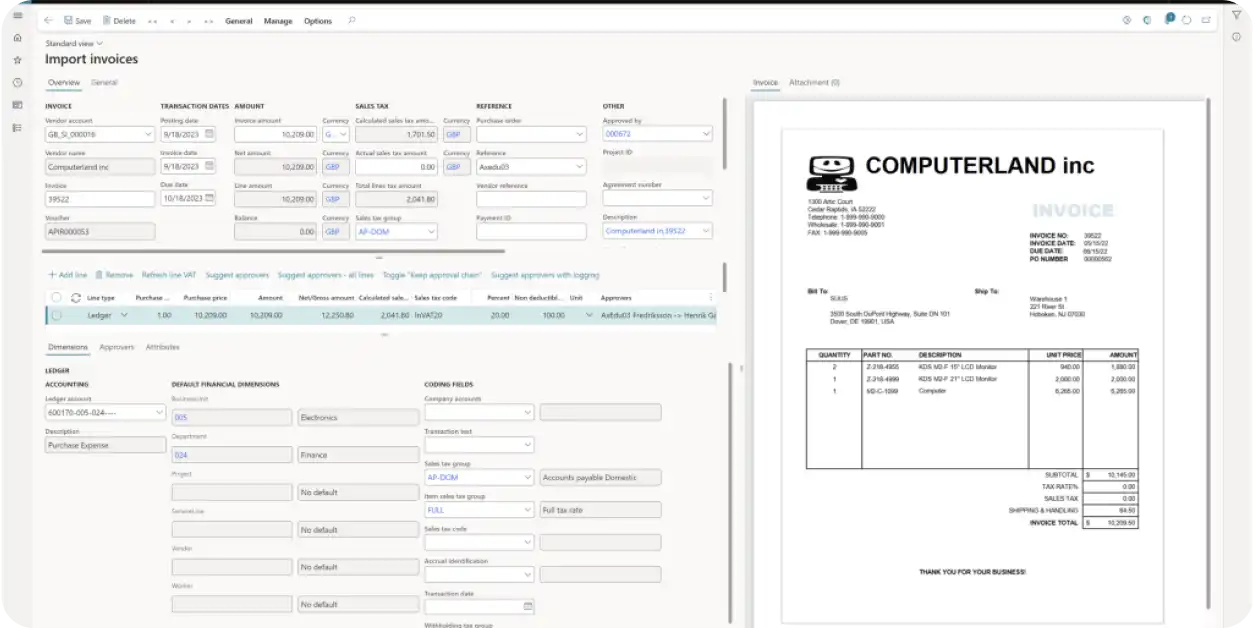Click Suggest approvers
Viewport: 1253px width, 628px height.
[x=237, y=275]
